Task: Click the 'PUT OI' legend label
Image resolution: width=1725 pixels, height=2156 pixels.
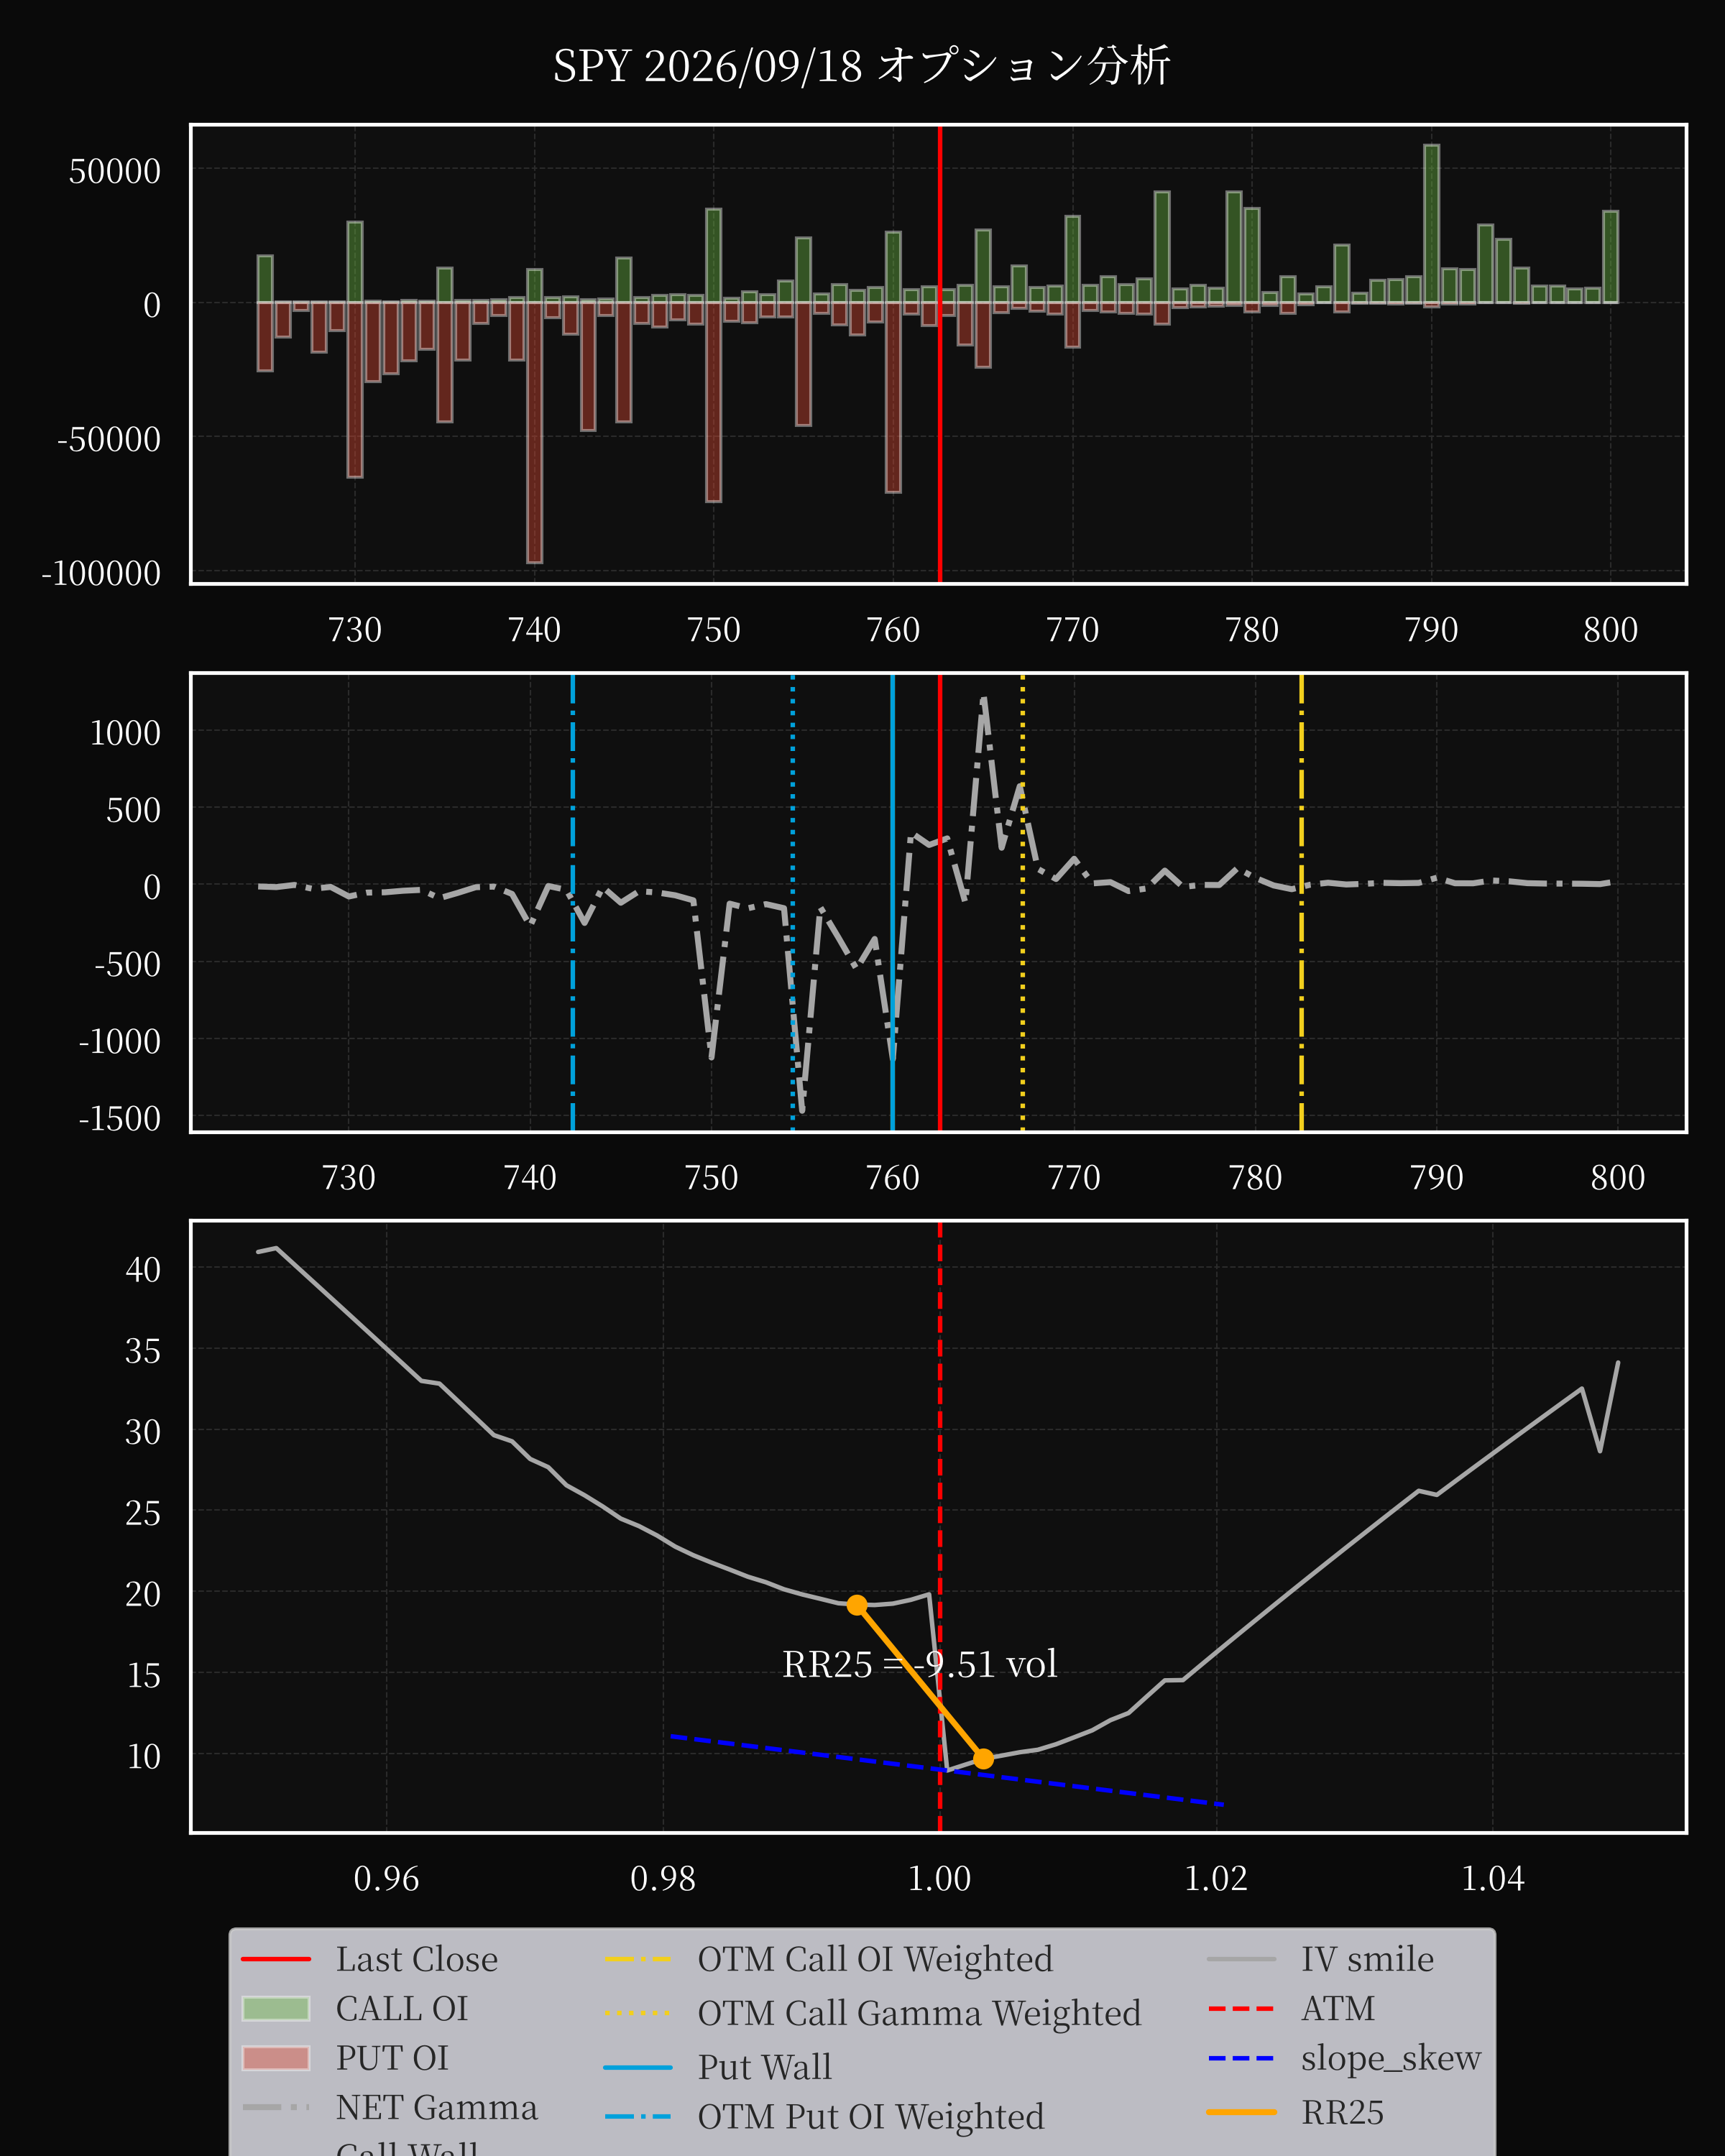Action: [x=392, y=2058]
